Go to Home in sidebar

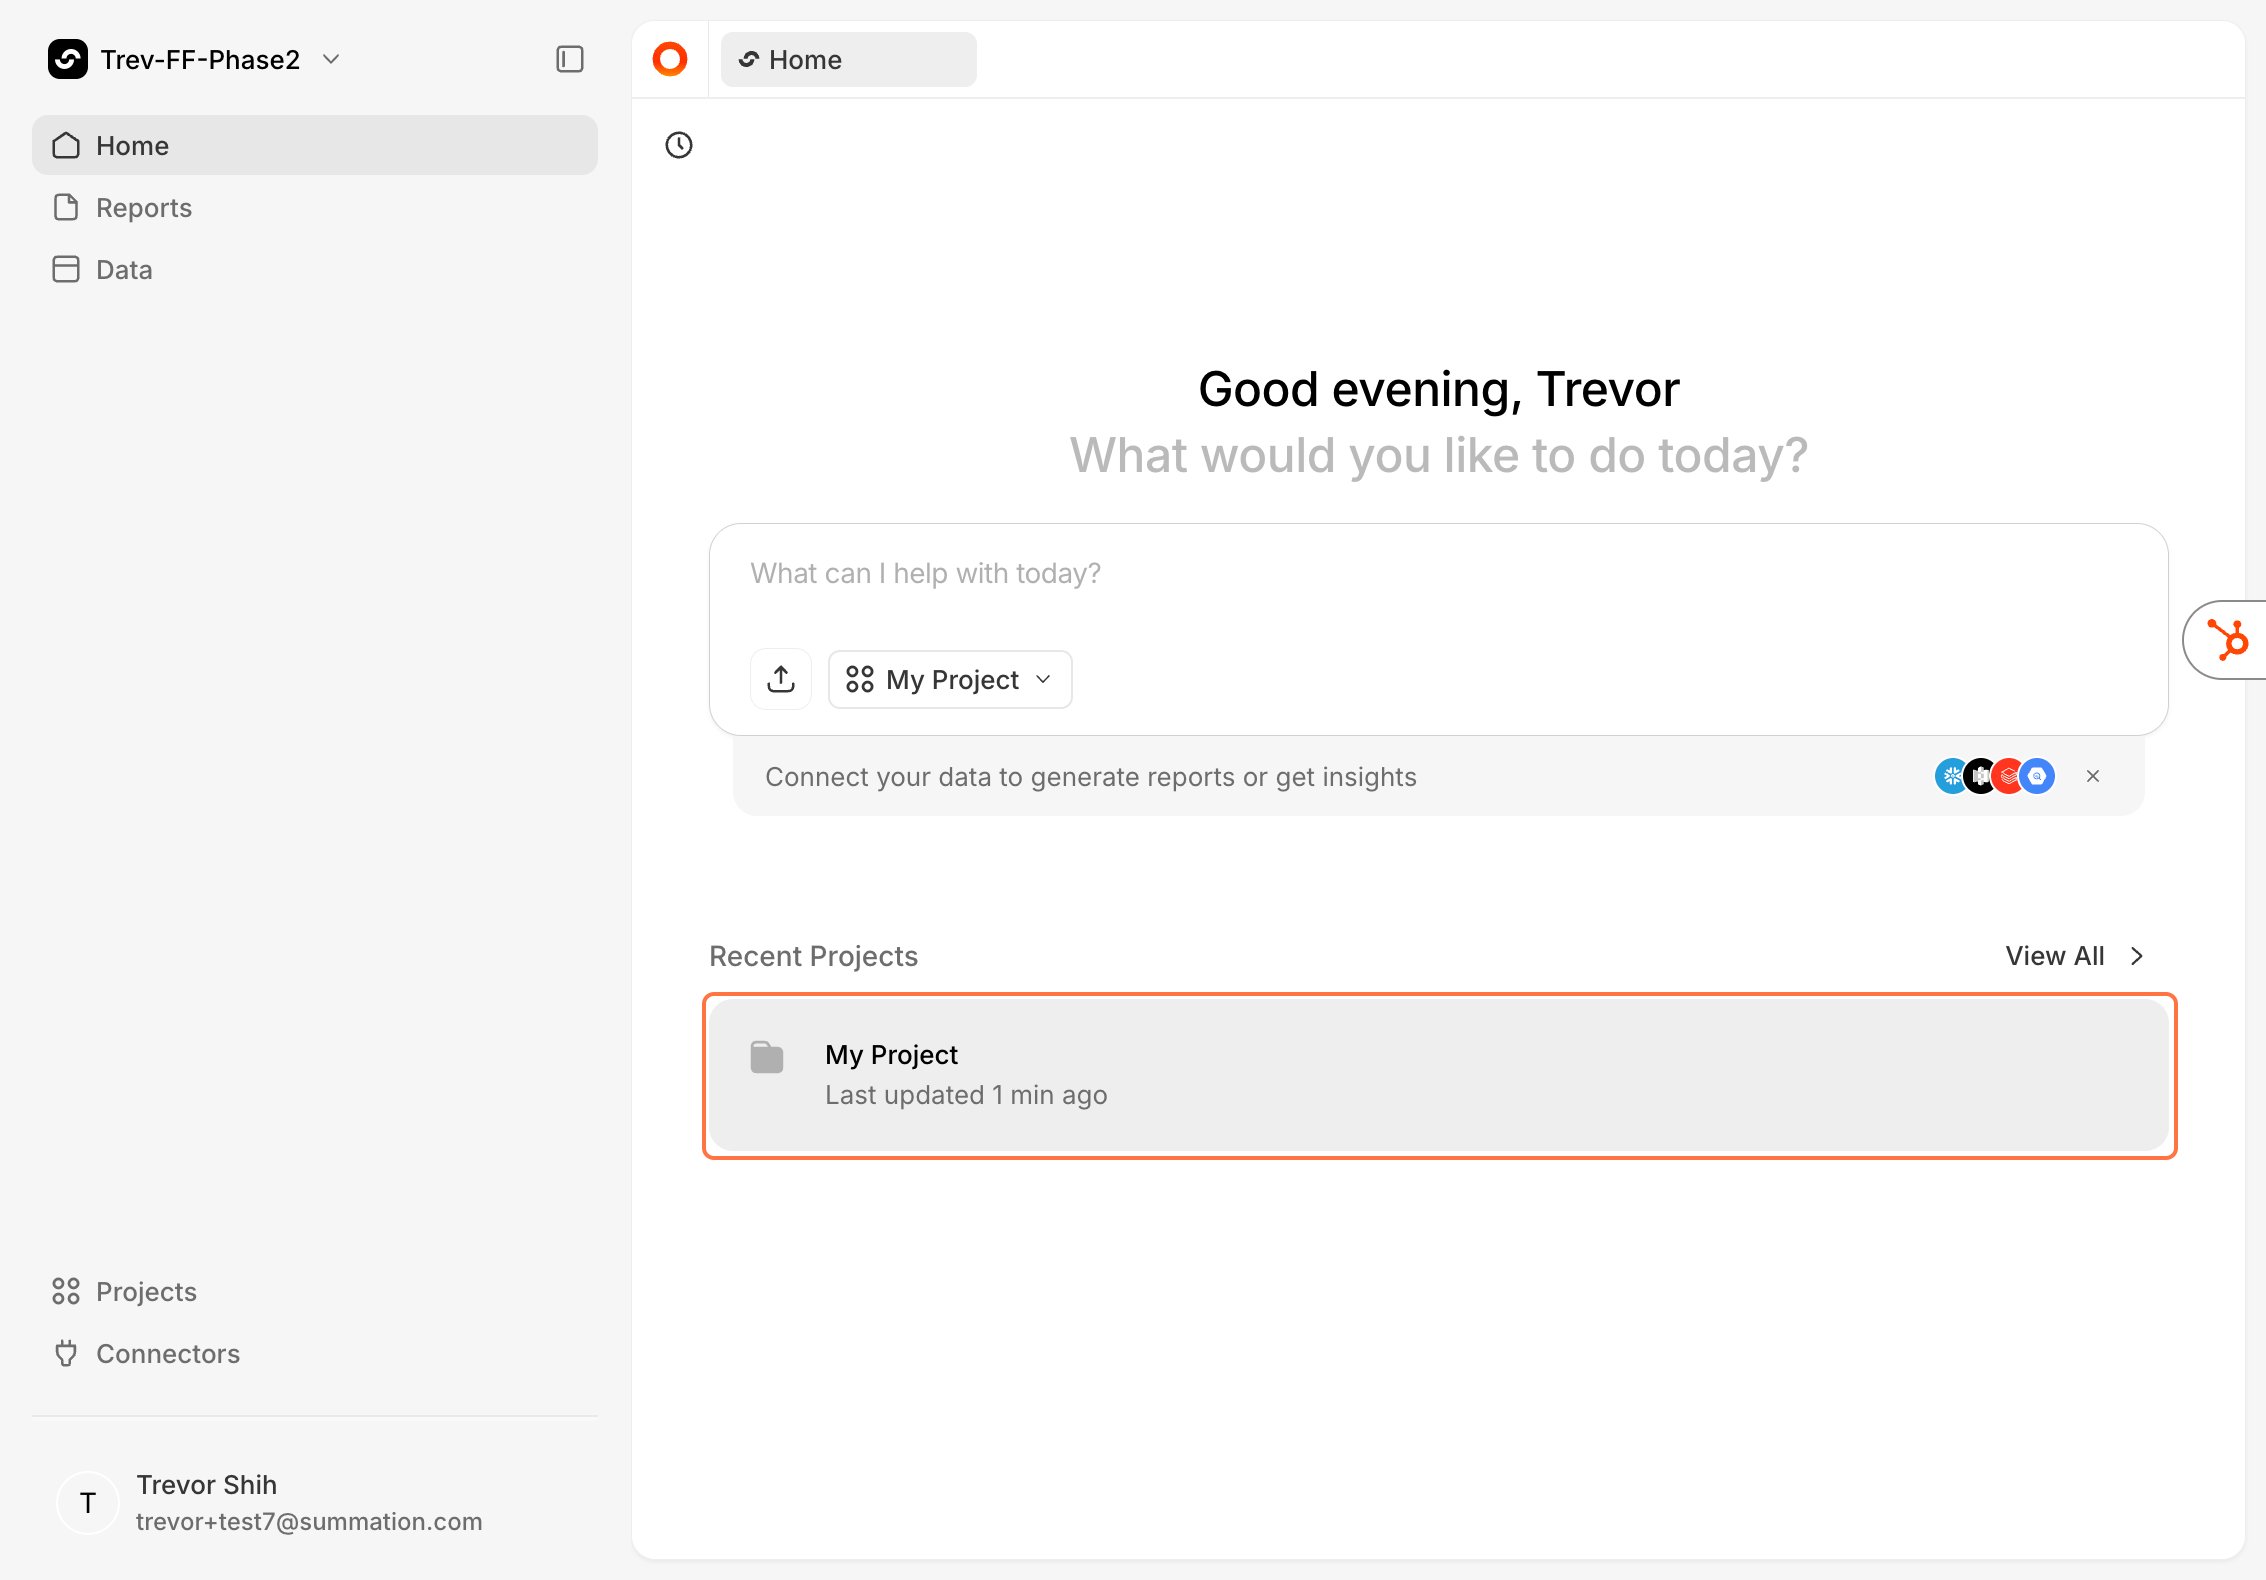(315, 146)
